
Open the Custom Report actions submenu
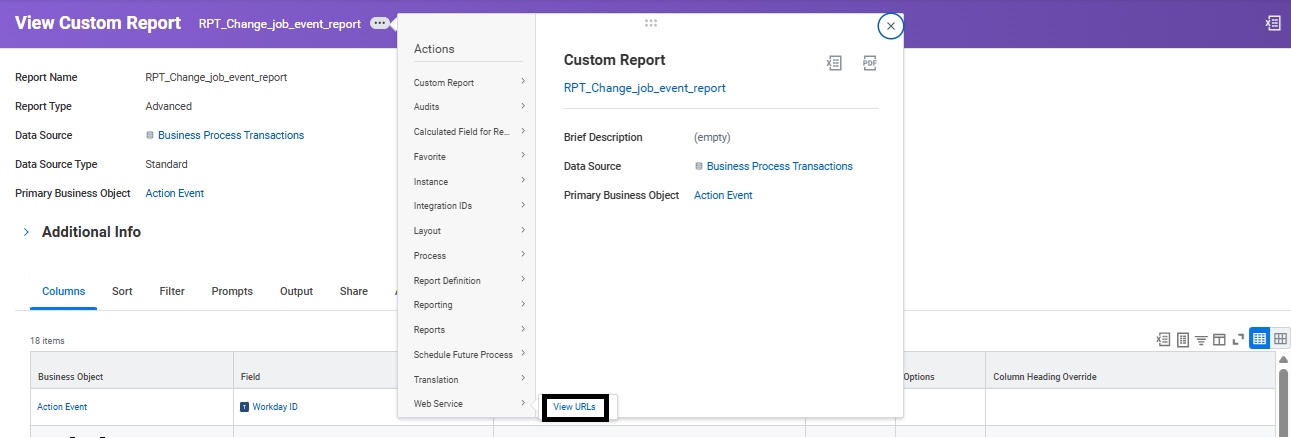point(469,82)
